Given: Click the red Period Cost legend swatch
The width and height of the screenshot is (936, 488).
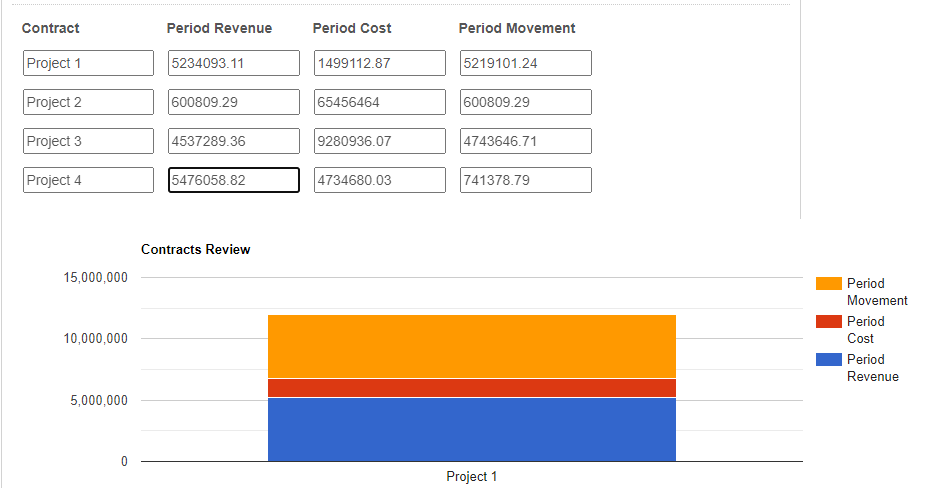Looking at the screenshot, I should click(x=829, y=322).
